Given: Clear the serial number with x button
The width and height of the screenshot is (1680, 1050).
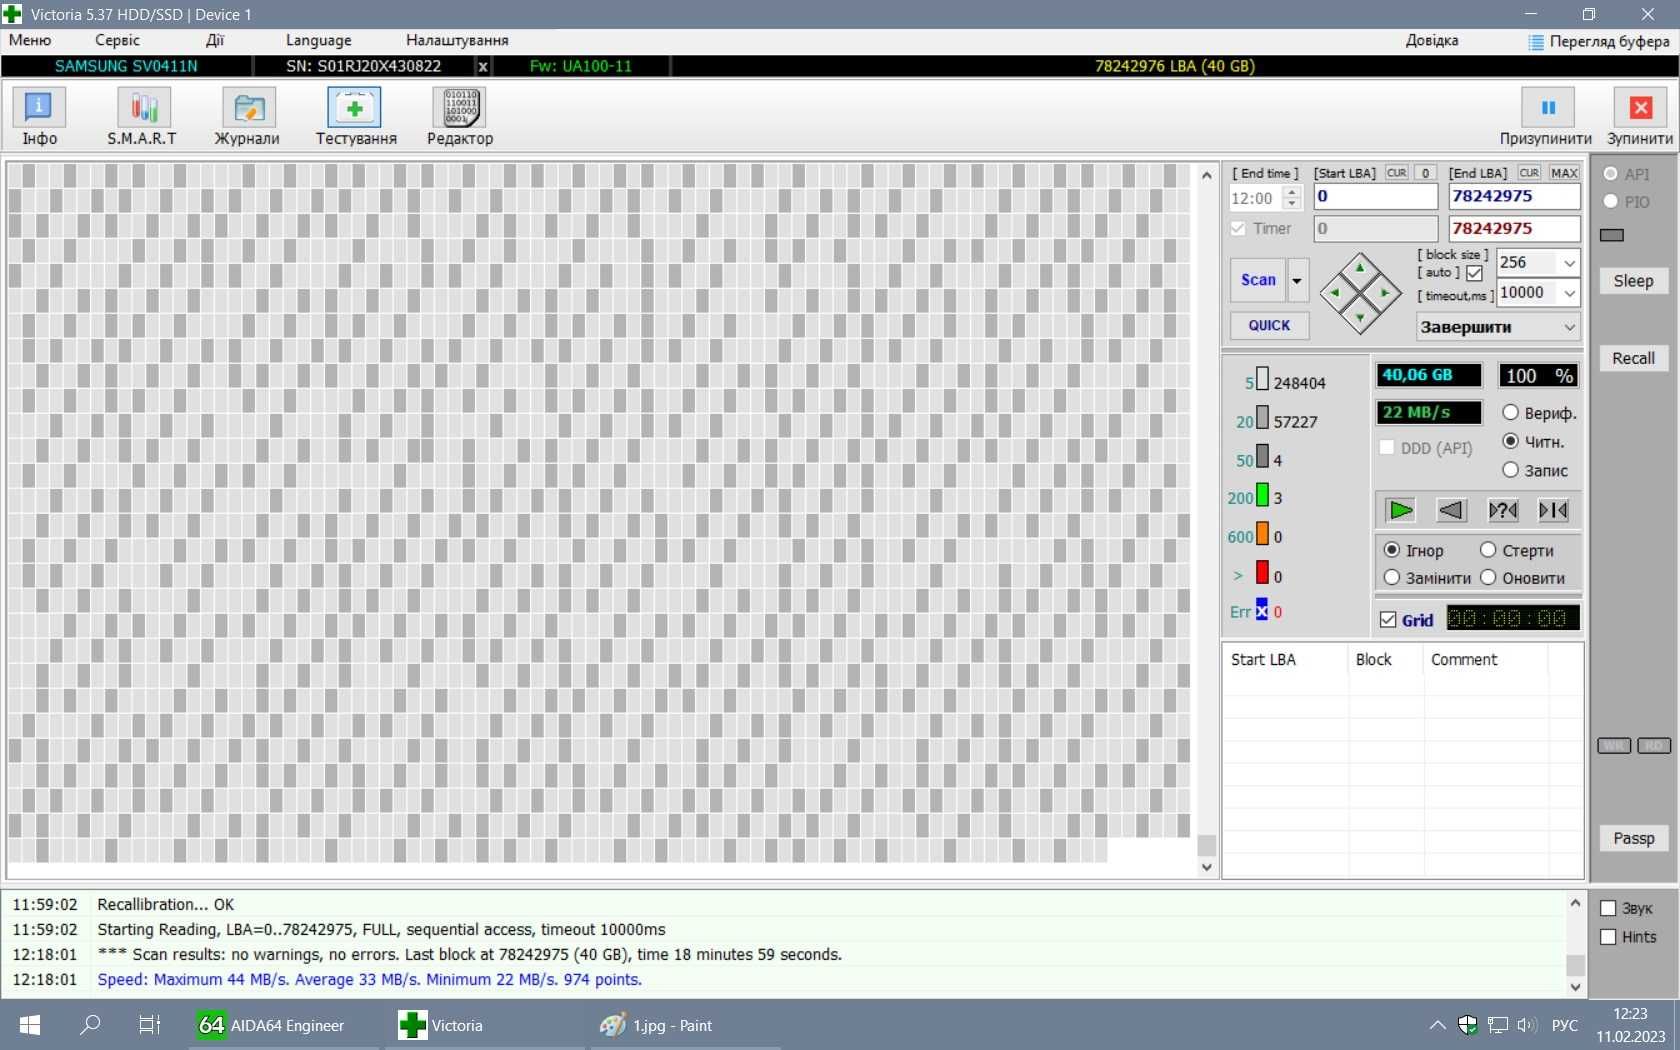Looking at the screenshot, I should pos(483,66).
